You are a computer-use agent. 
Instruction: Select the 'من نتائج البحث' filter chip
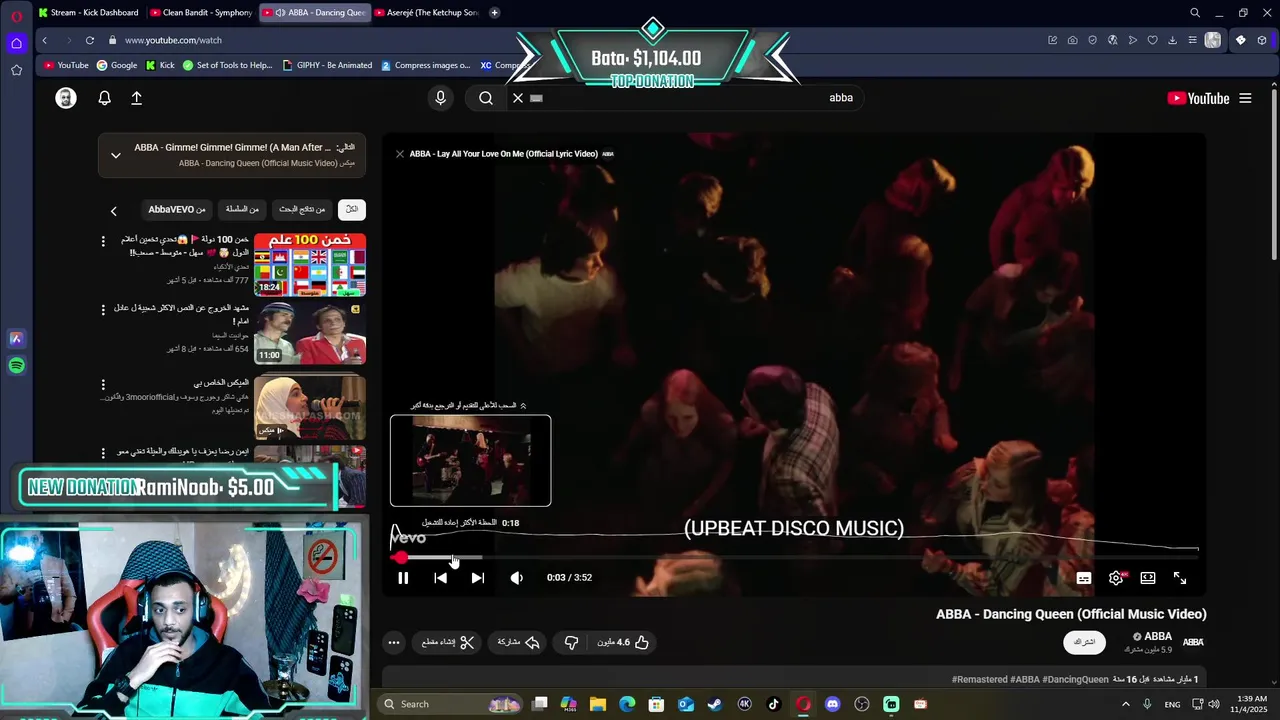tap(302, 209)
